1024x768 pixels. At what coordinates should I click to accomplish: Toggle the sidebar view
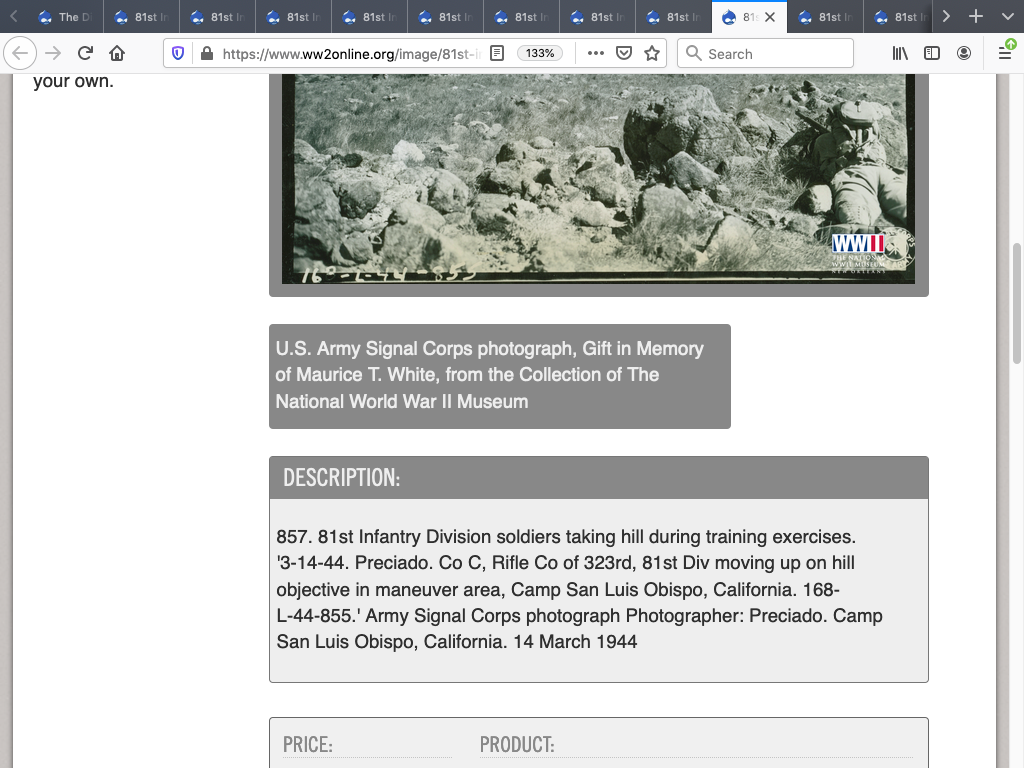click(932, 53)
